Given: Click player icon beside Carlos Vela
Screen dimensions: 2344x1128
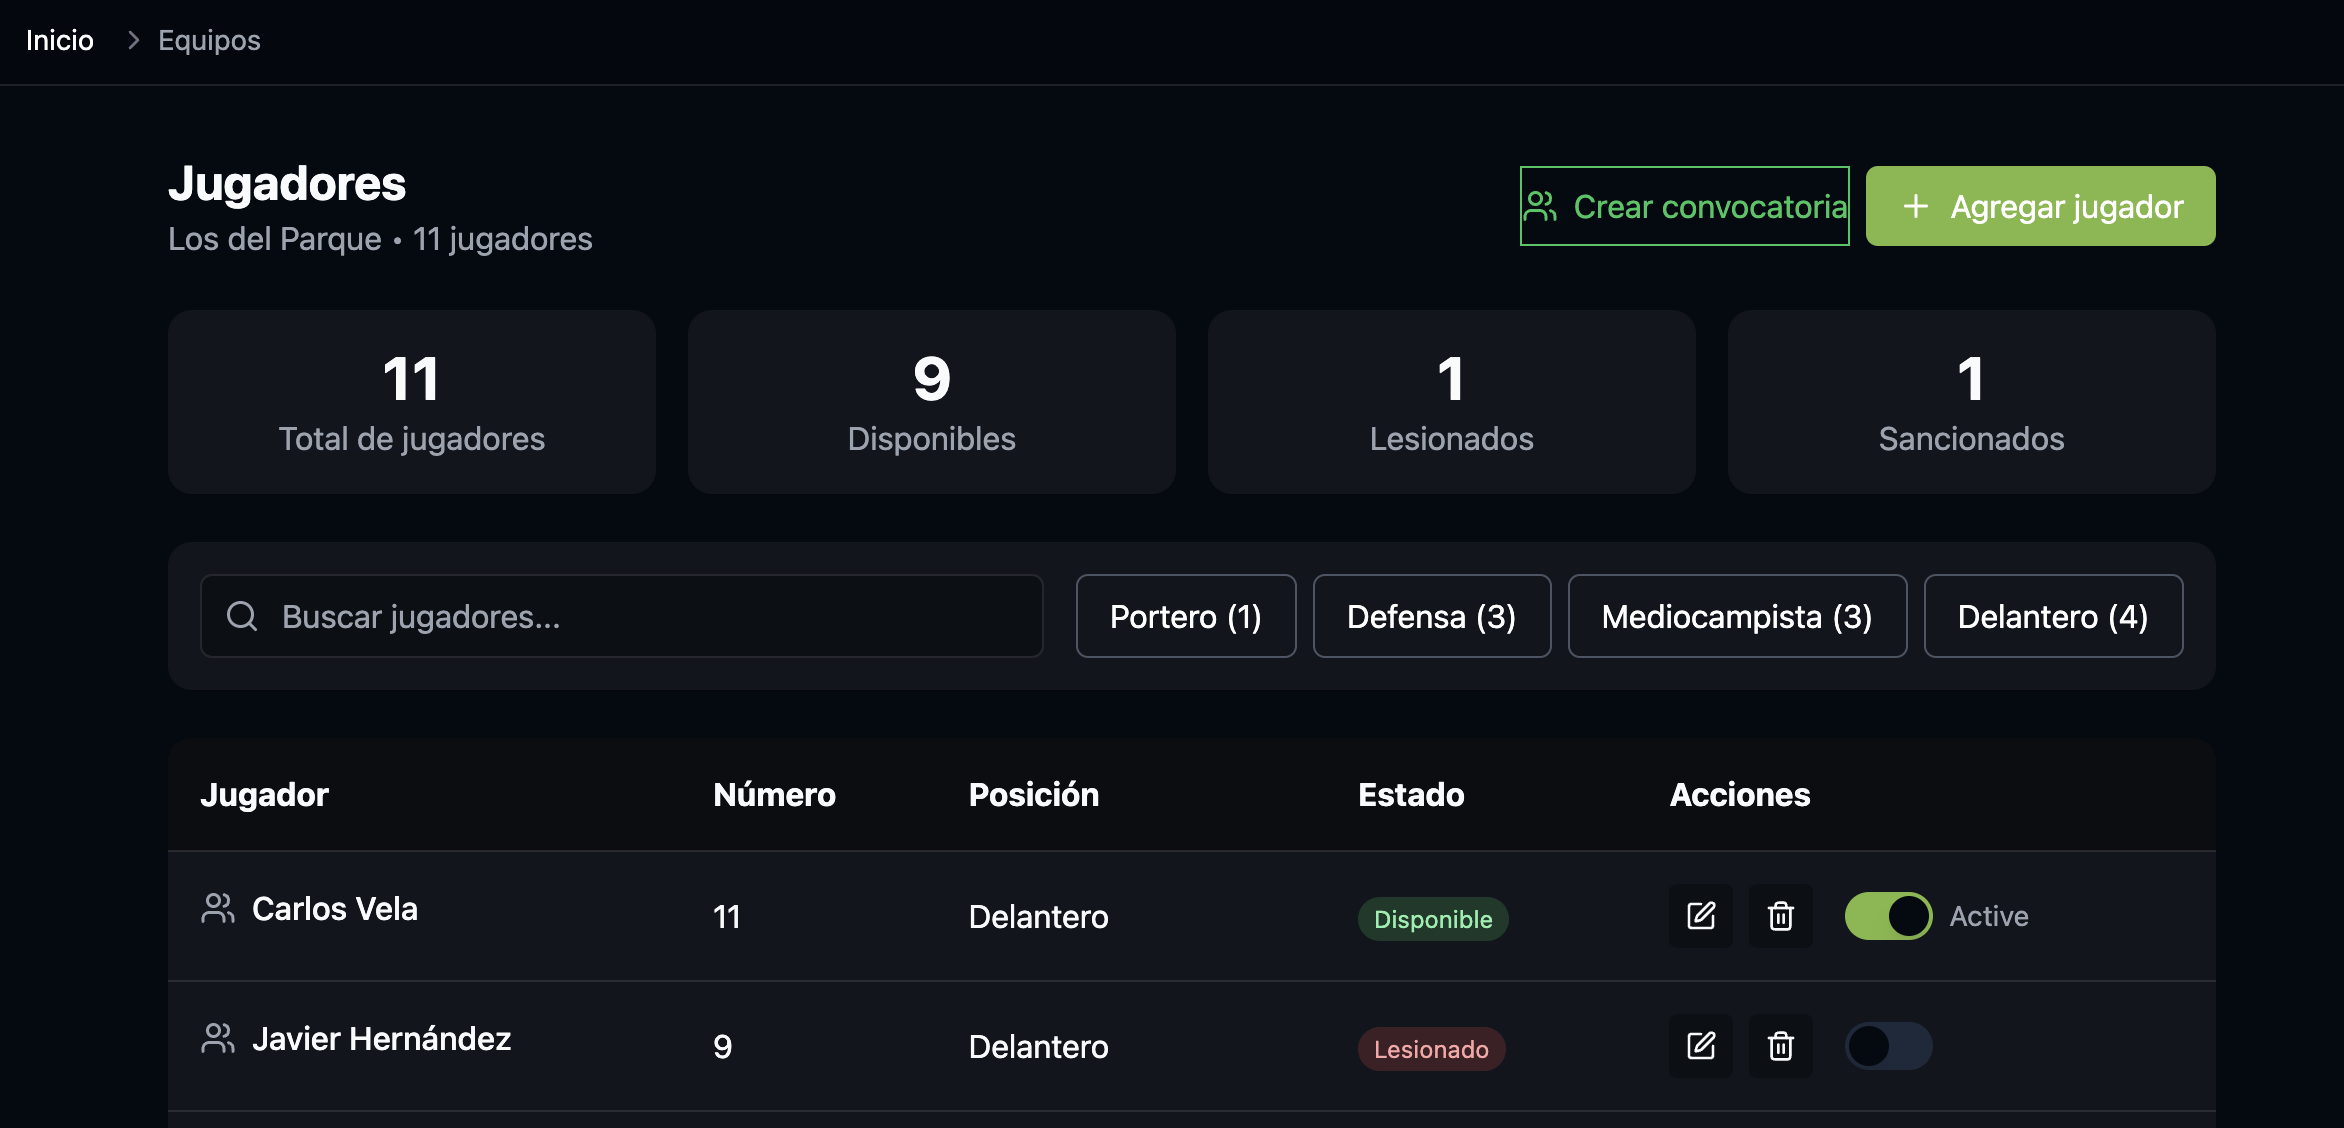Looking at the screenshot, I should pyautogui.click(x=217, y=909).
